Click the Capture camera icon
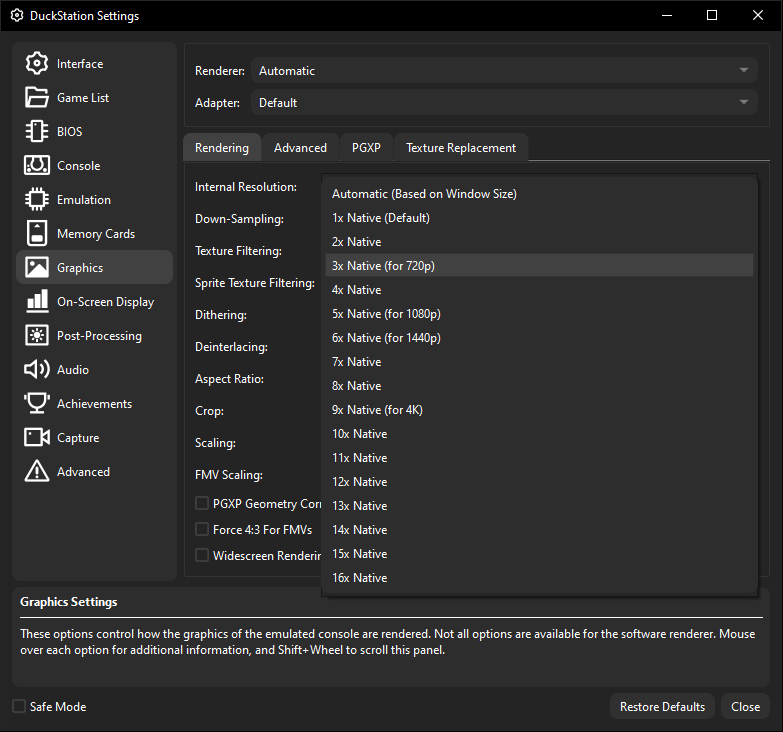 coord(37,437)
